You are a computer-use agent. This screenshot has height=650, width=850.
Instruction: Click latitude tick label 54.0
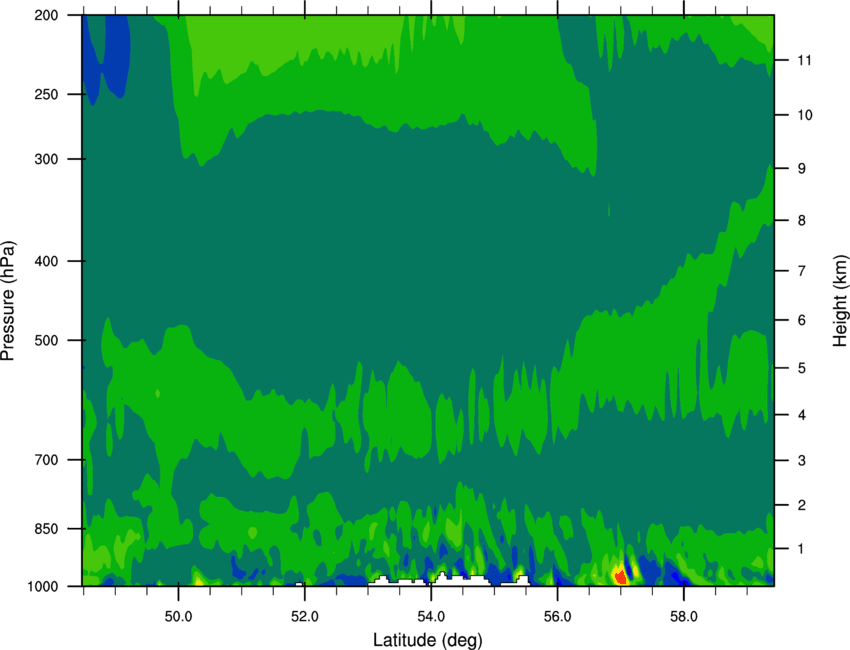click(431, 616)
